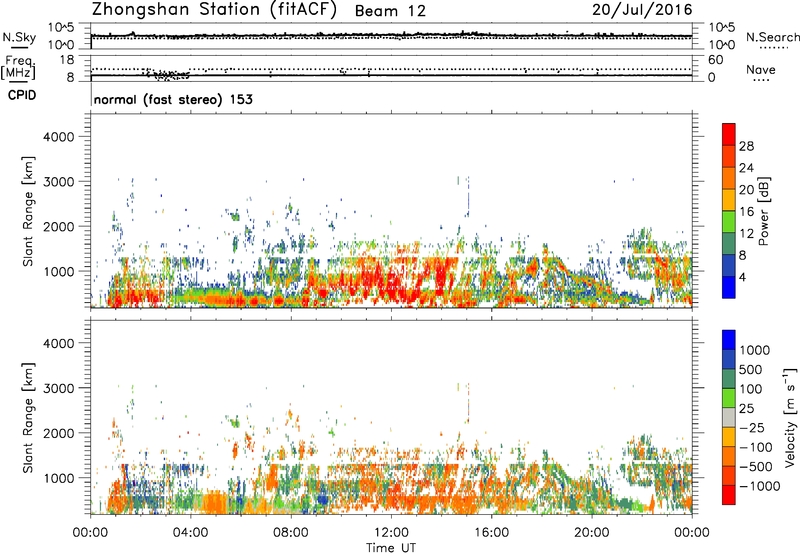Click the "2000" range tick in Velocity panel

coord(59,433)
